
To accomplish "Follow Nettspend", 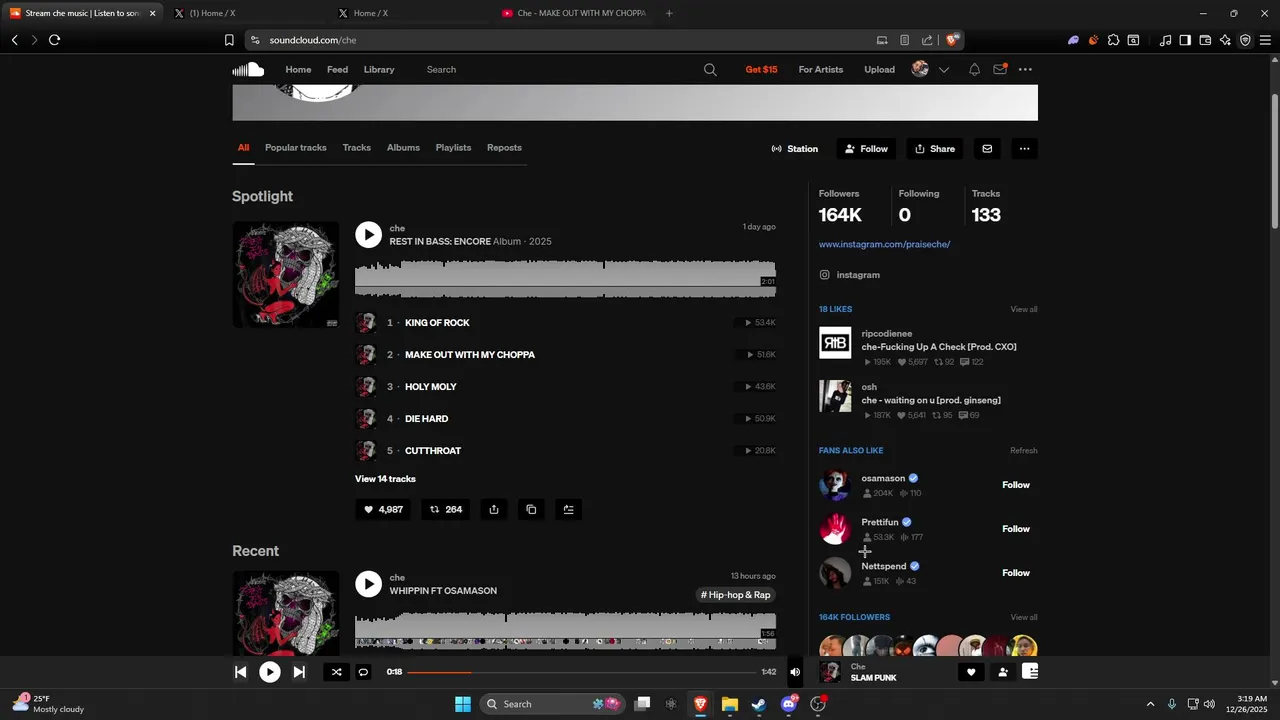I will click(1016, 573).
